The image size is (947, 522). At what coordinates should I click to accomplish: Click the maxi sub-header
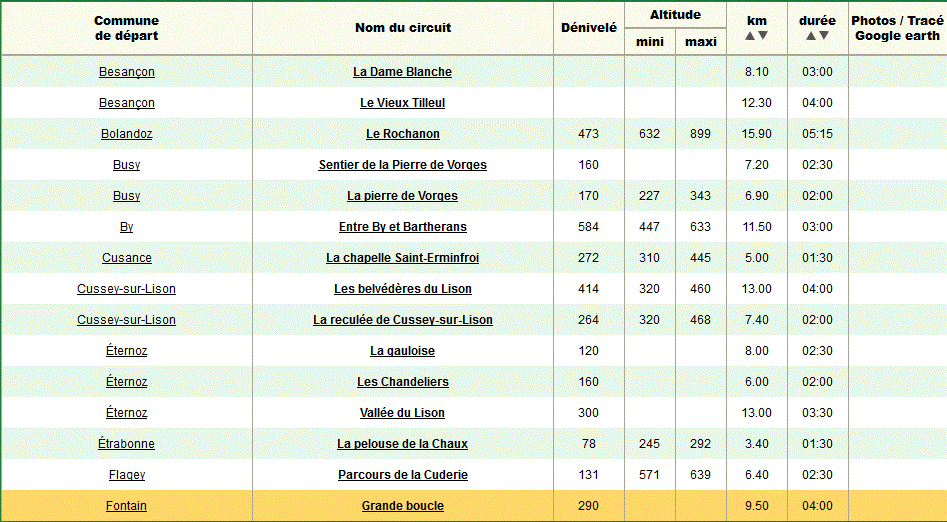pyautogui.click(x=701, y=42)
